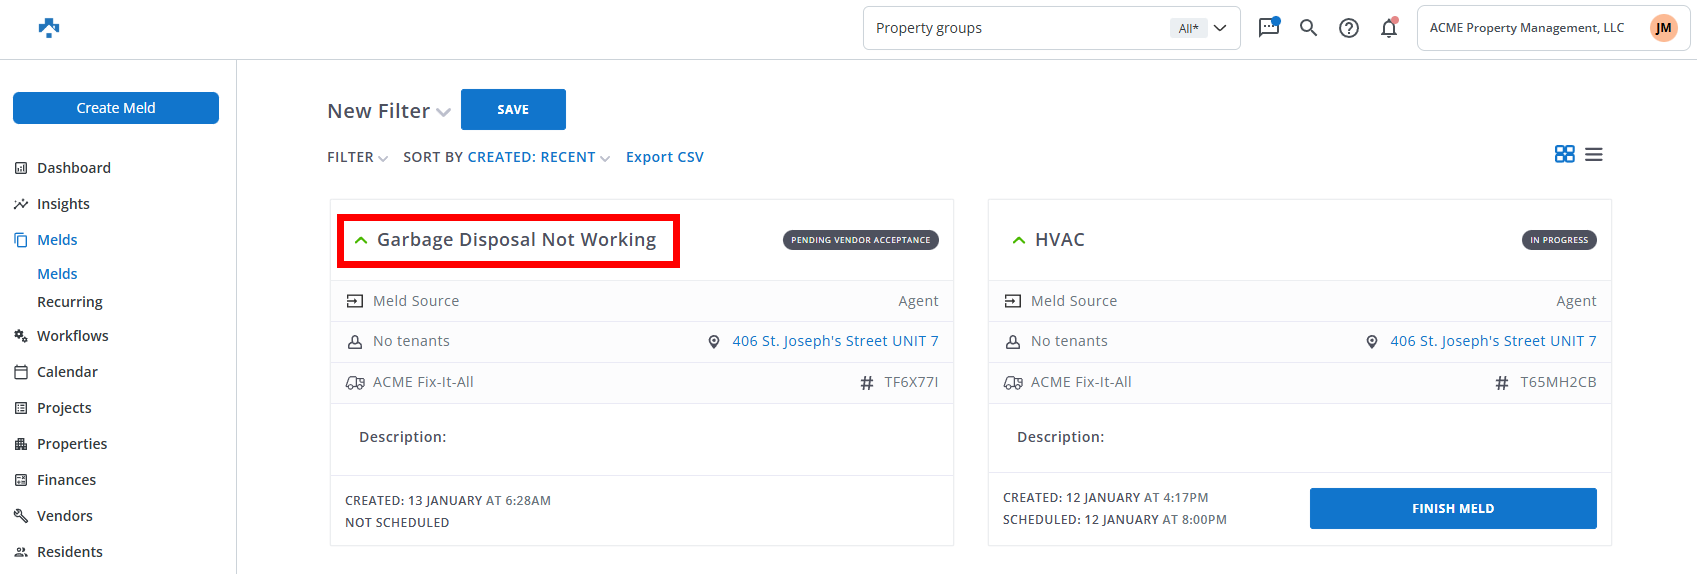Go to Vendors in sidebar
This screenshot has width=1697, height=574.
point(64,516)
